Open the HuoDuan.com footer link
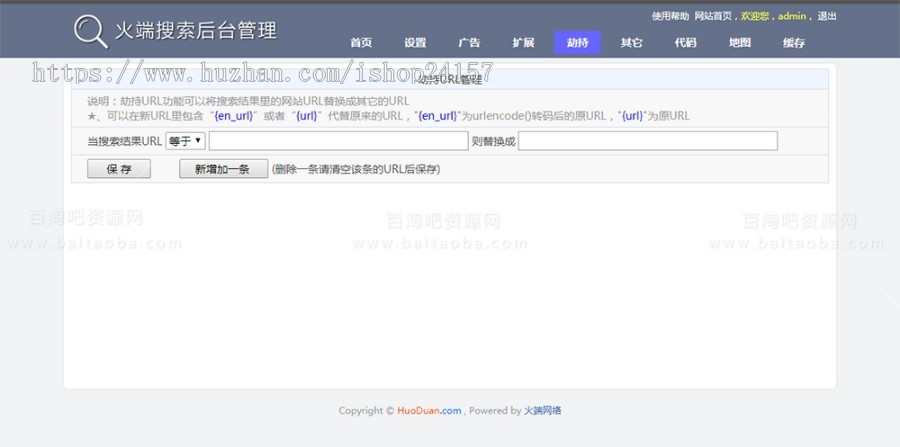Image resolution: width=900 pixels, height=447 pixels. coord(429,410)
